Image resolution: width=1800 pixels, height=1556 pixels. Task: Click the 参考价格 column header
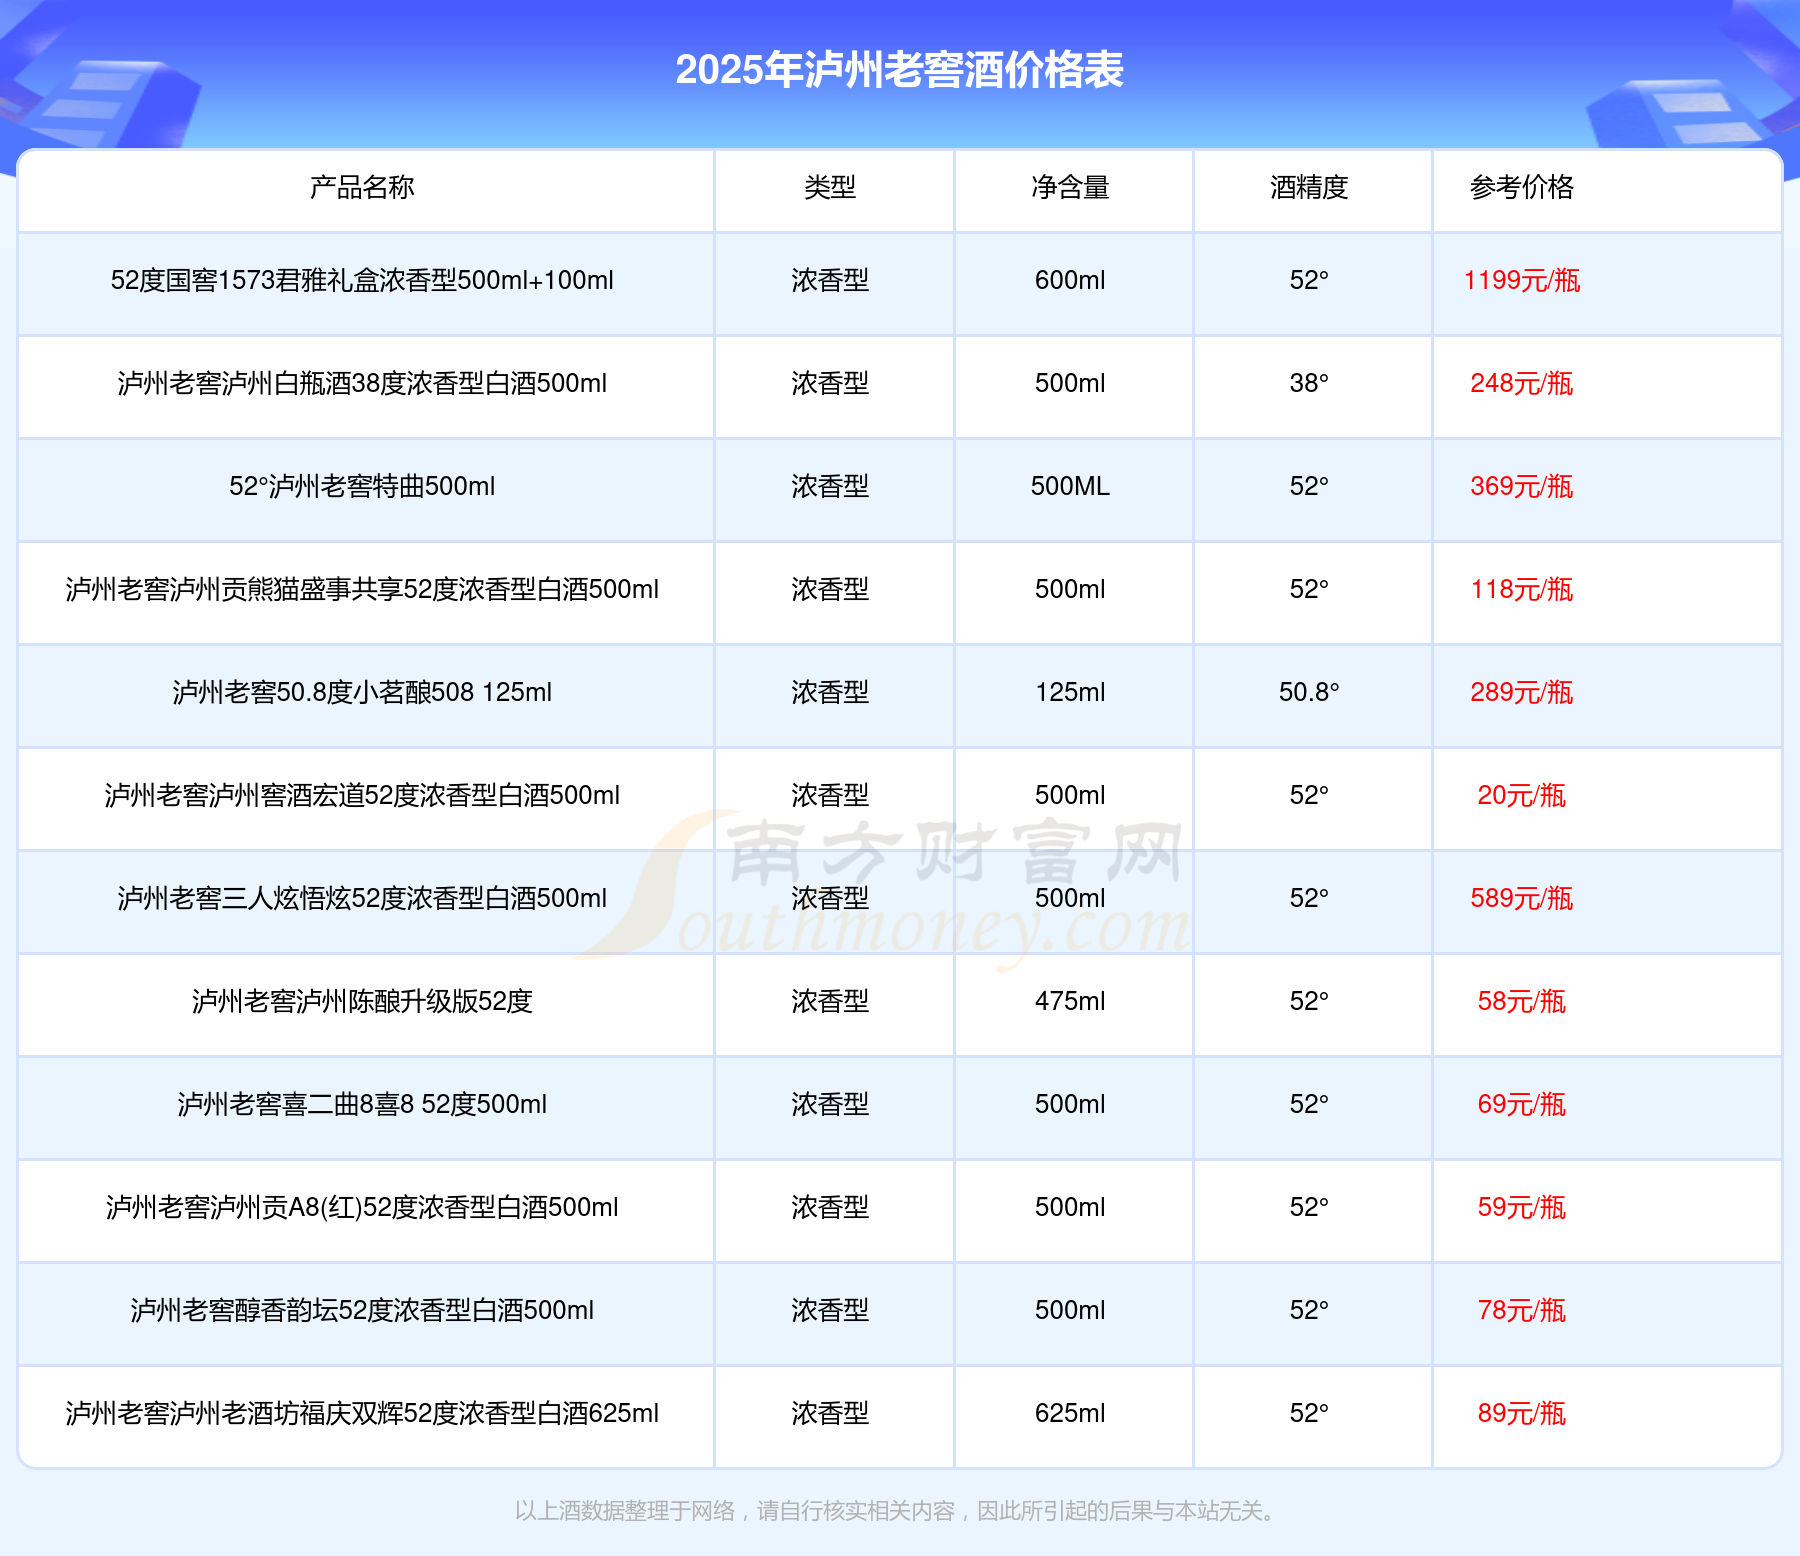pos(1521,187)
